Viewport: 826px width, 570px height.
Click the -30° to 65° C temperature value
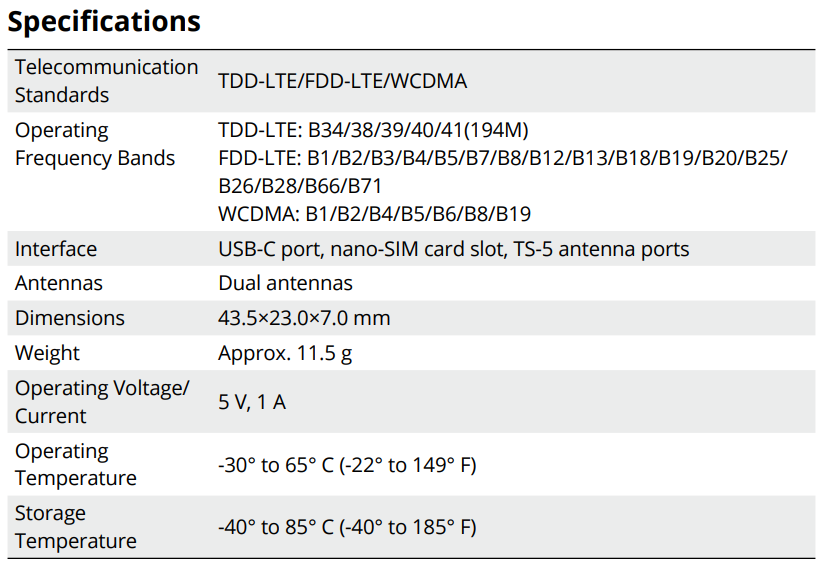pyautogui.click(x=347, y=465)
